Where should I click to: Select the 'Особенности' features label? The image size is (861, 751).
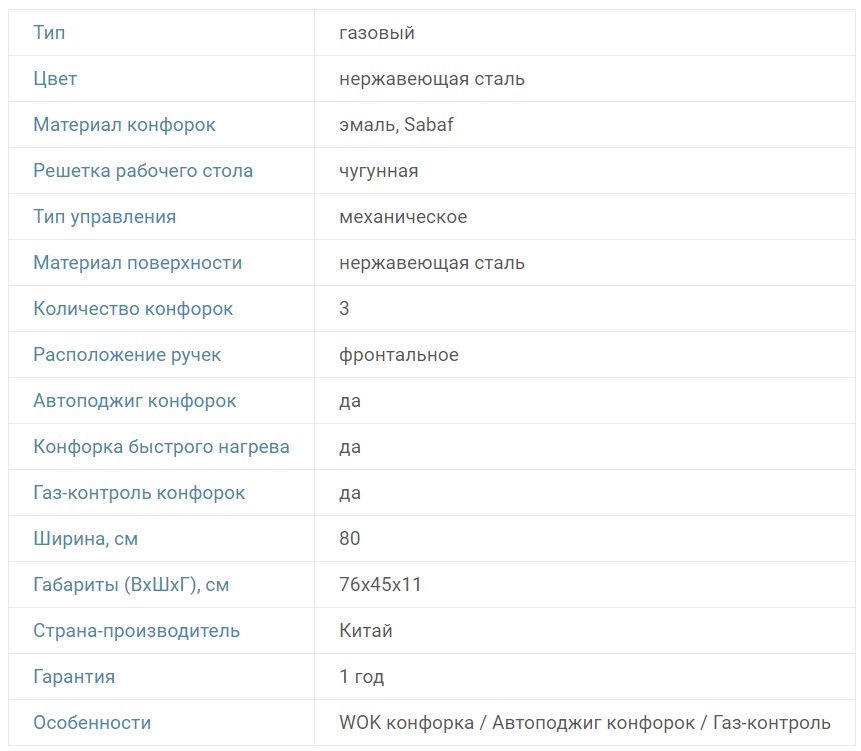pyautogui.click(x=92, y=723)
